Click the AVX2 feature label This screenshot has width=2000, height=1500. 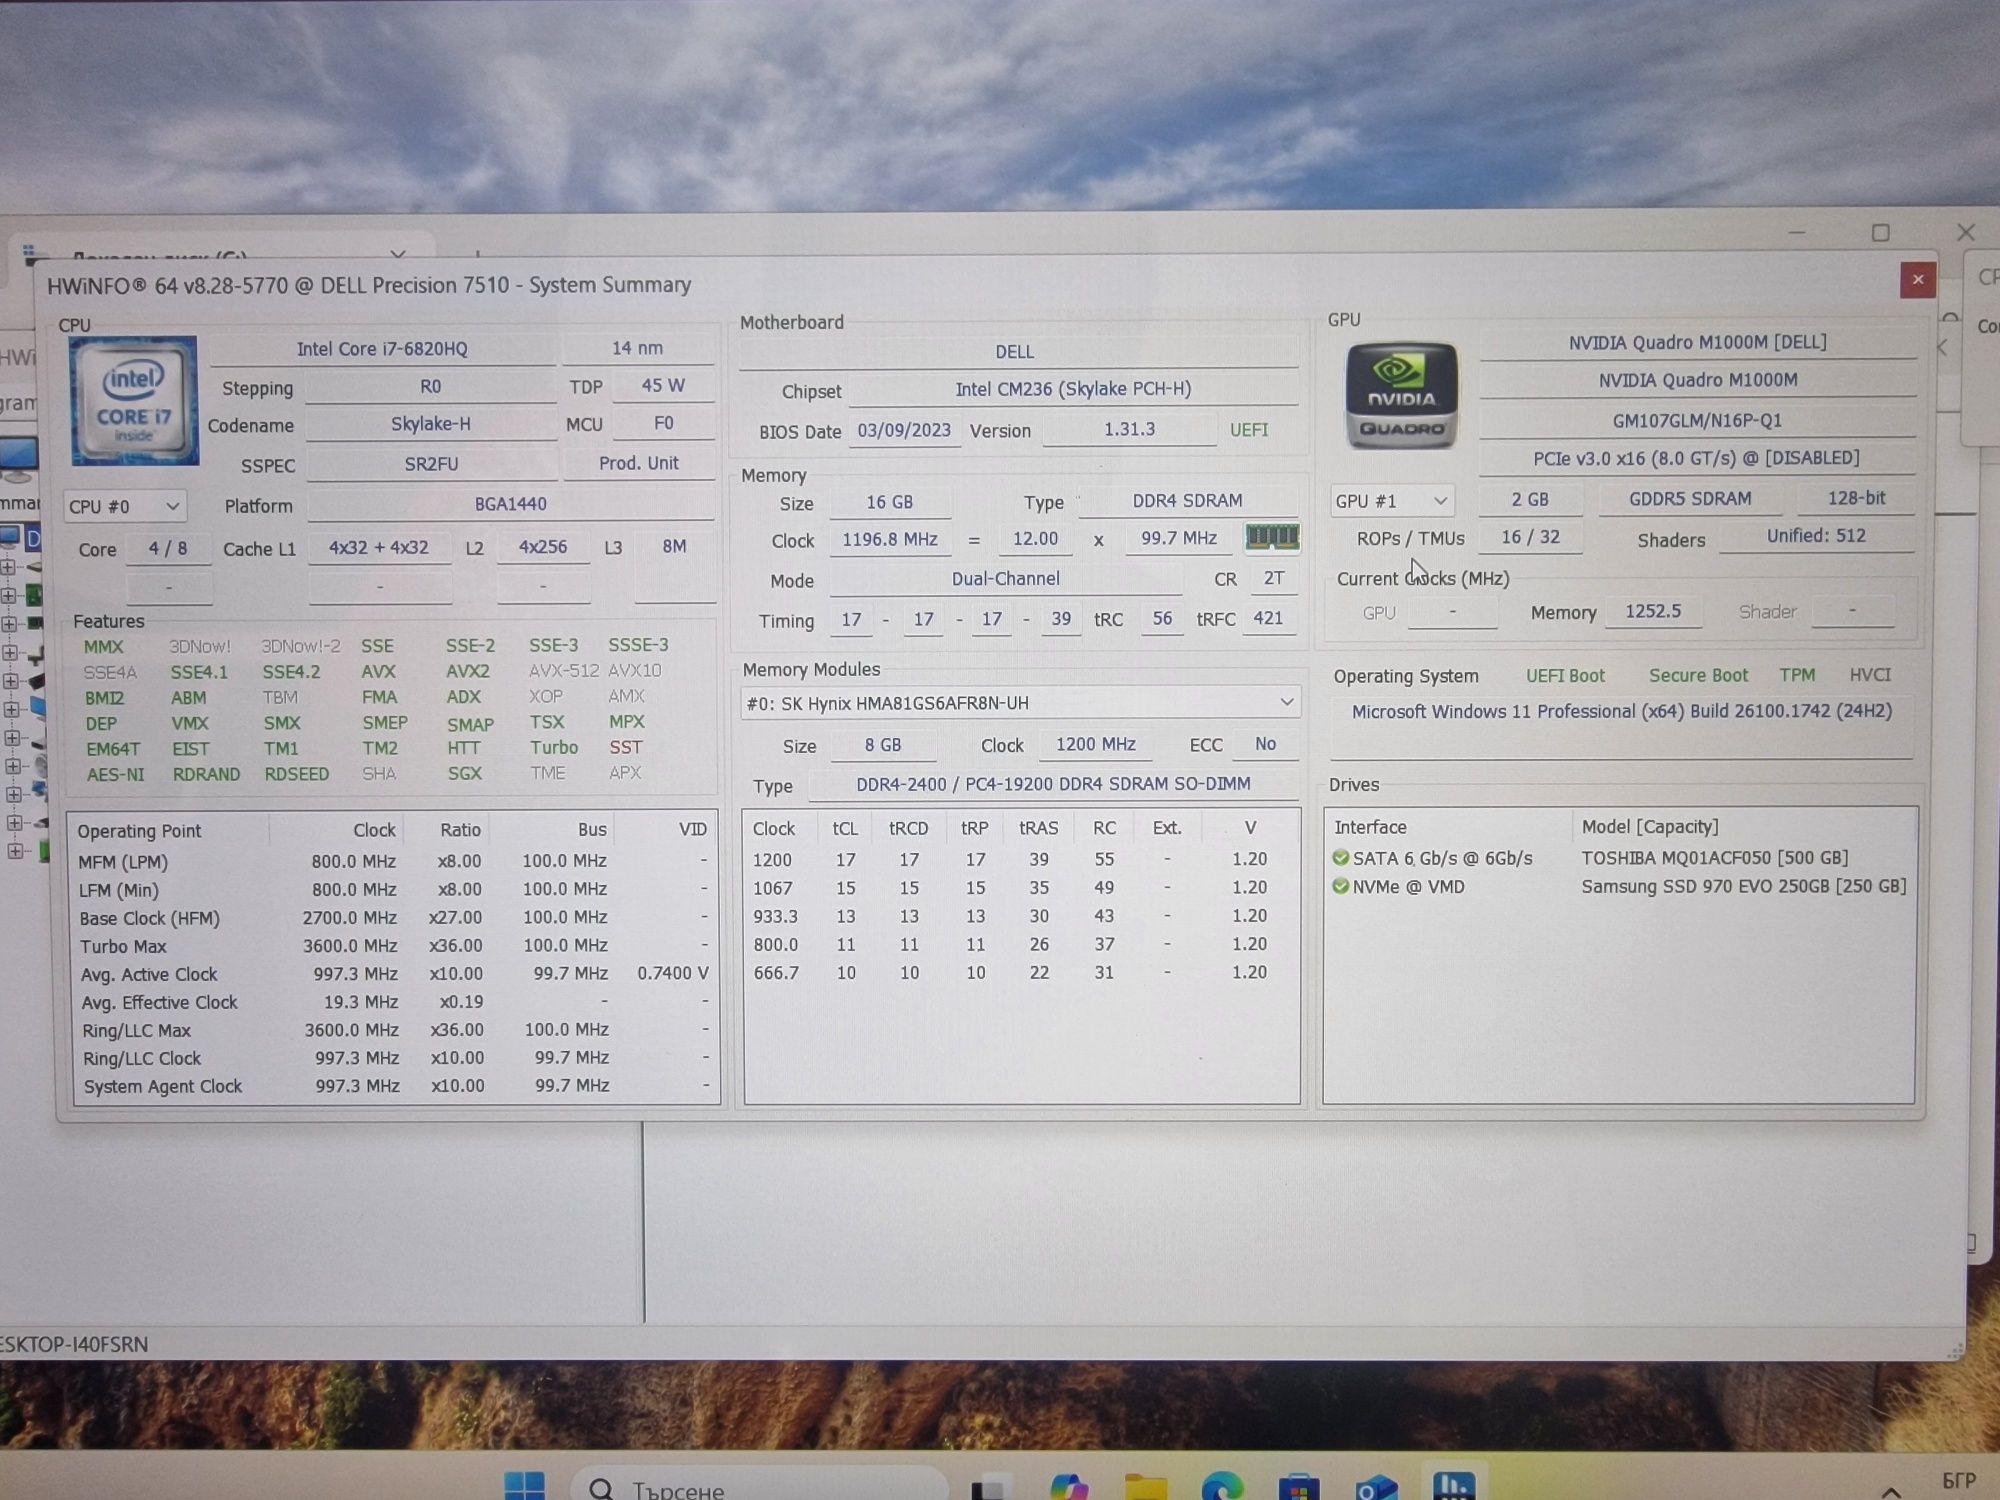click(x=467, y=671)
